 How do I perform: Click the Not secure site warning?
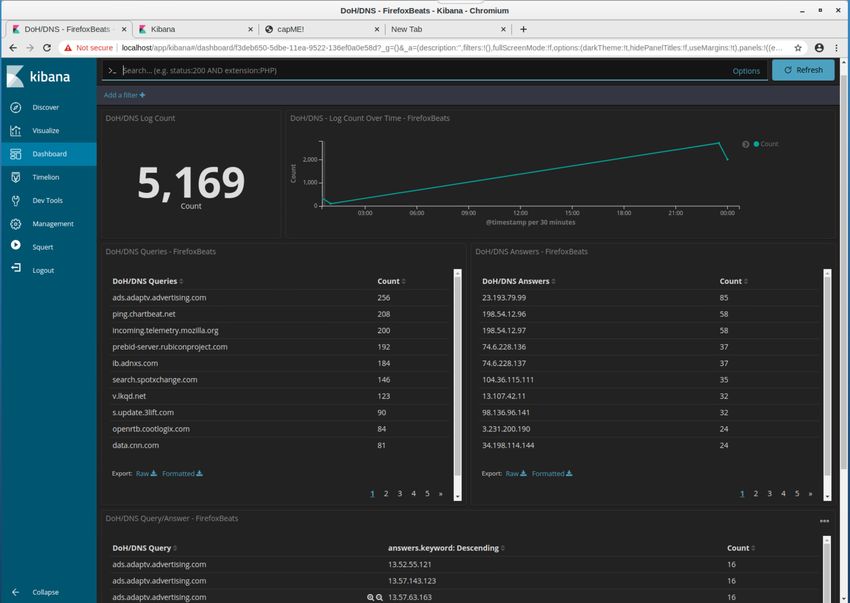point(88,48)
